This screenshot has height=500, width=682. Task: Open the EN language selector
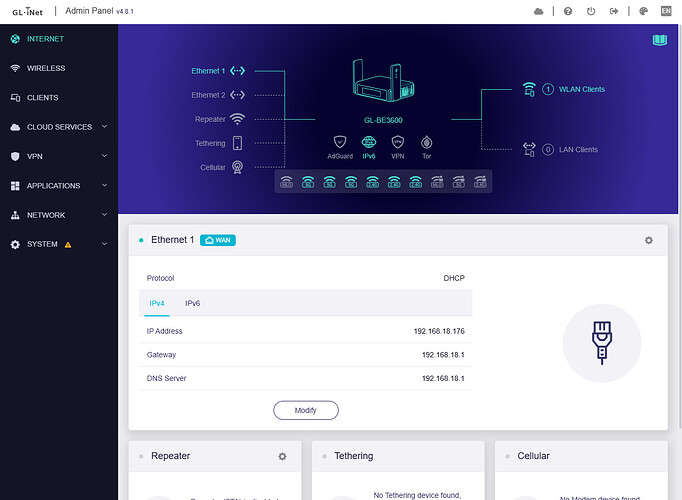point(666,11)
